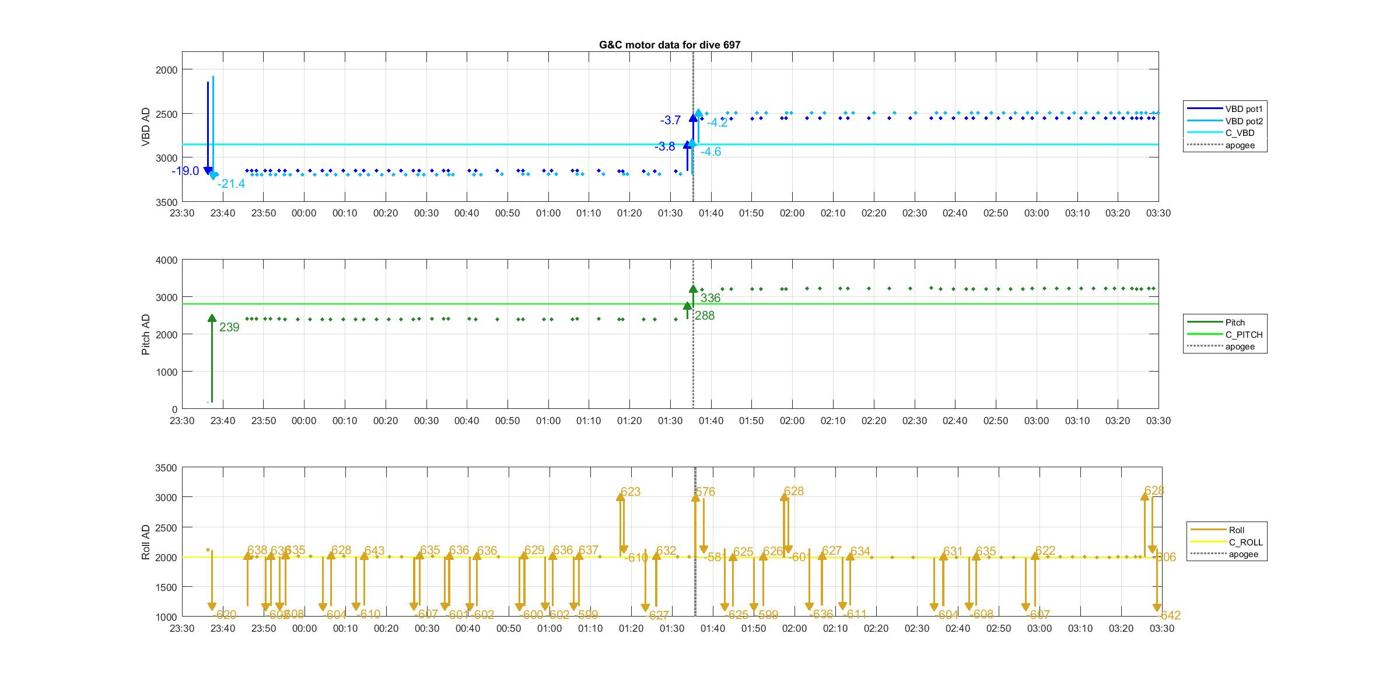Click the '-620' roll data label
1400x693 pixels.
pyautogui.click(x=224, y=615)
